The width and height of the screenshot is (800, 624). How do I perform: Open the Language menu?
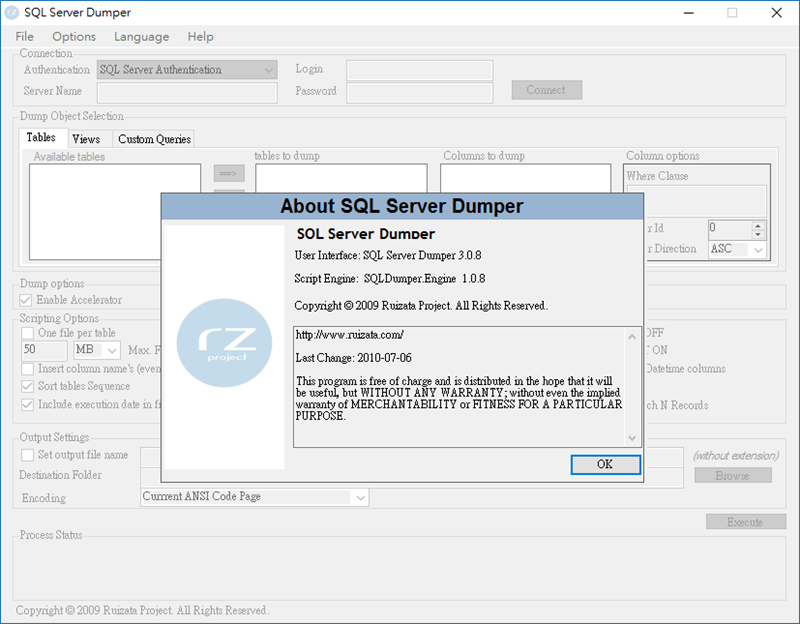tap(141, 37)
